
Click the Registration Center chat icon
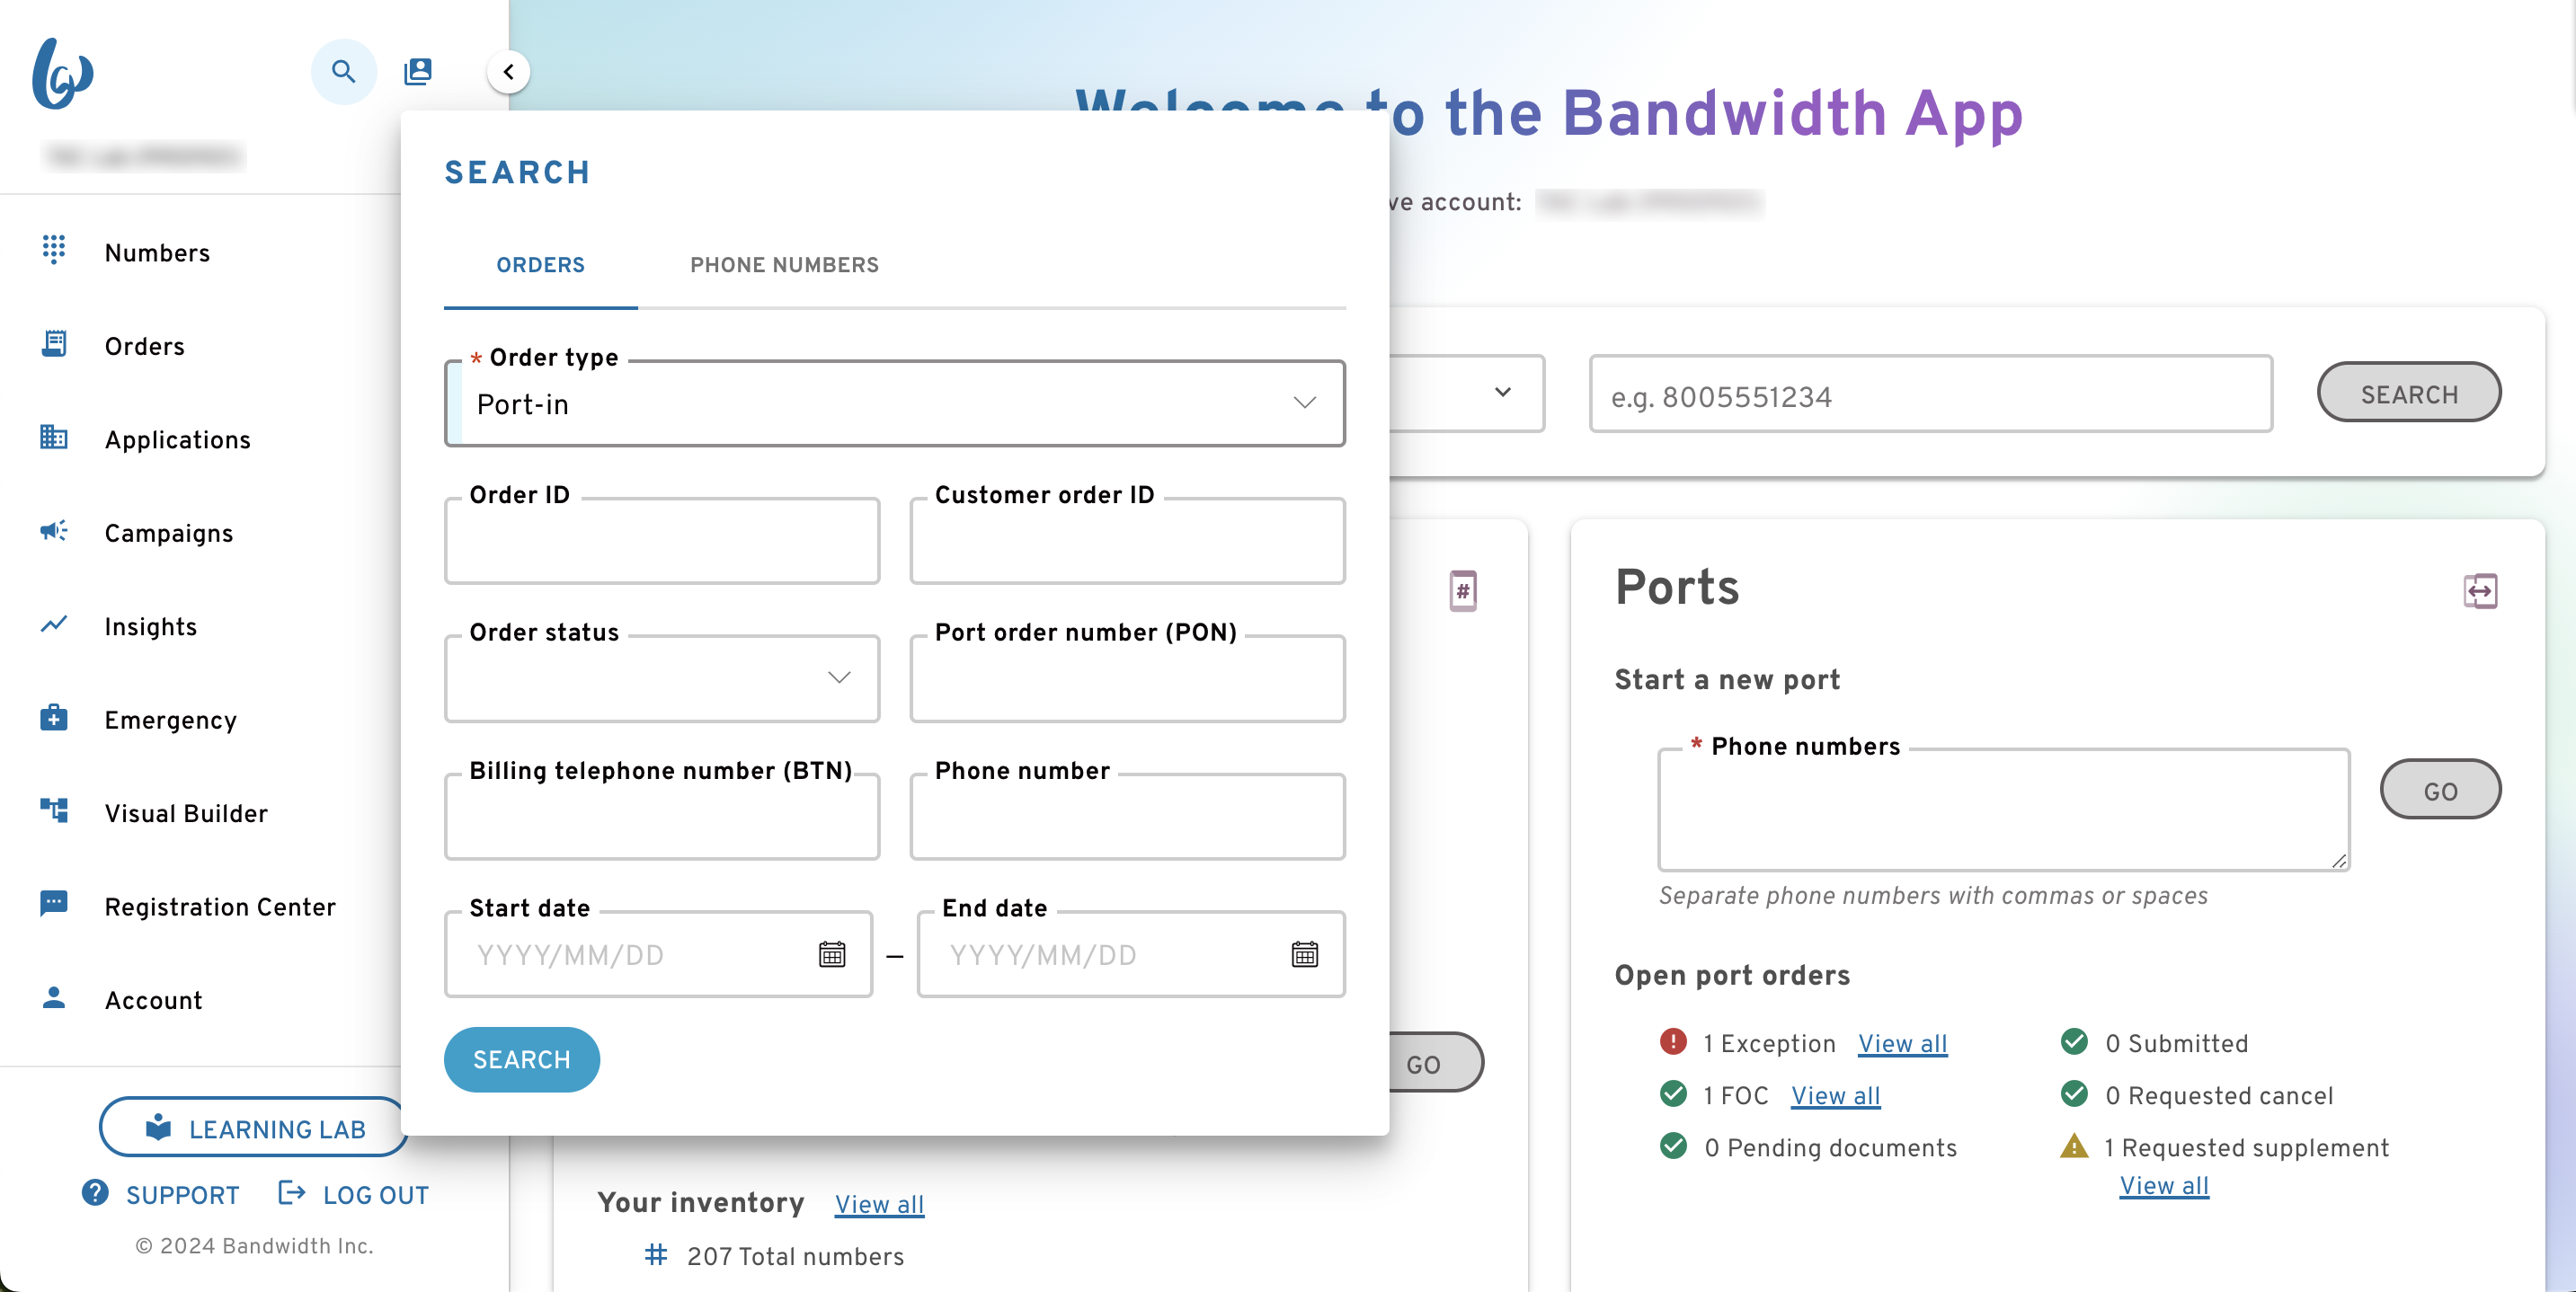(54, 904)
